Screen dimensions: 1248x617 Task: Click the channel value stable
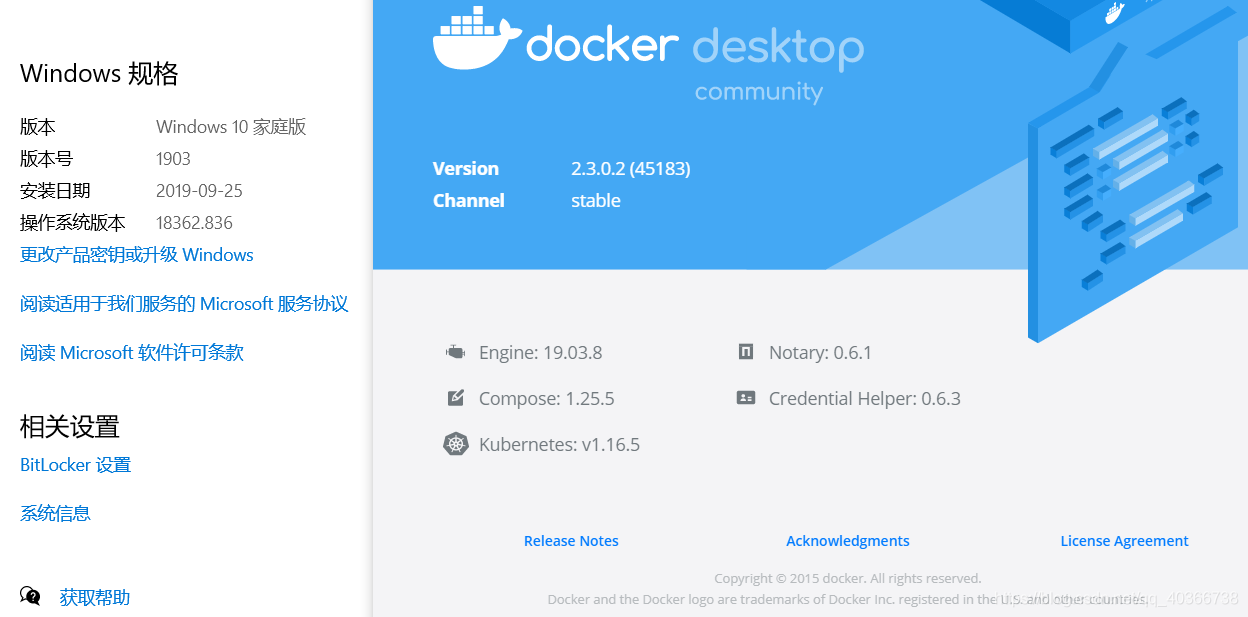596,201
